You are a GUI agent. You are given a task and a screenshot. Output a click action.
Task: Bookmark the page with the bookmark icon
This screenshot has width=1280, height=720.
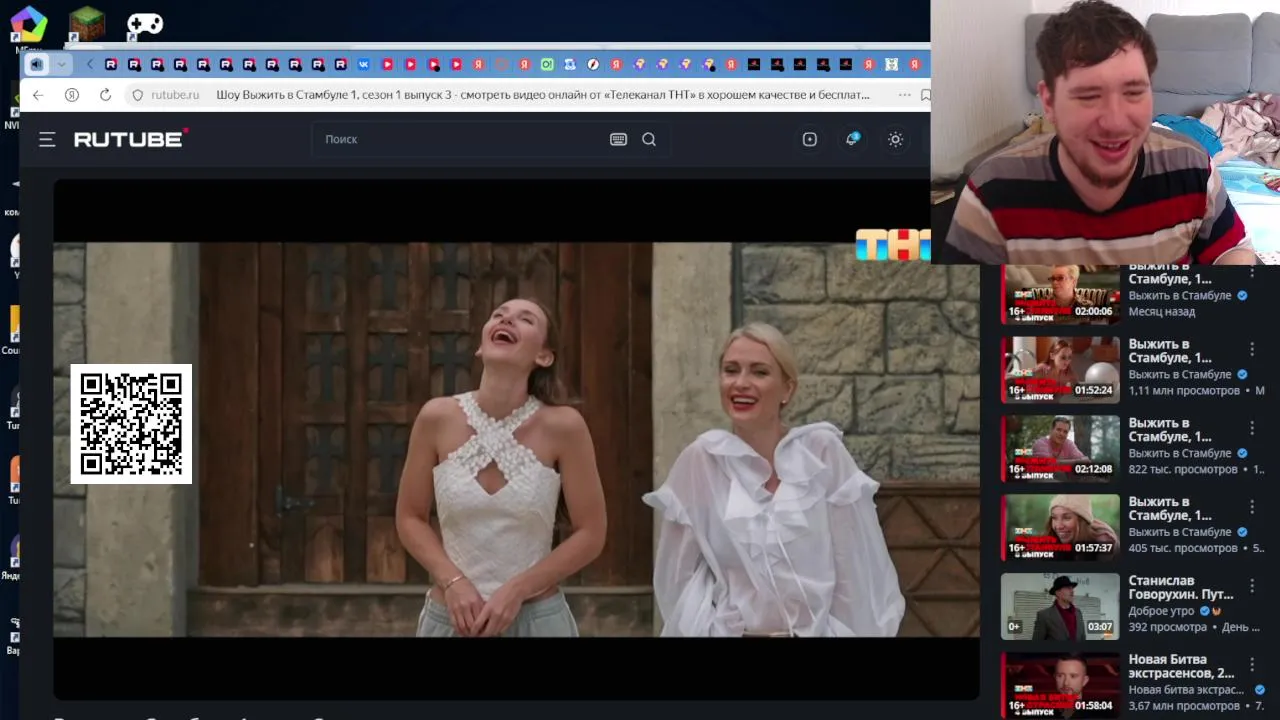[x=925, y=95]
